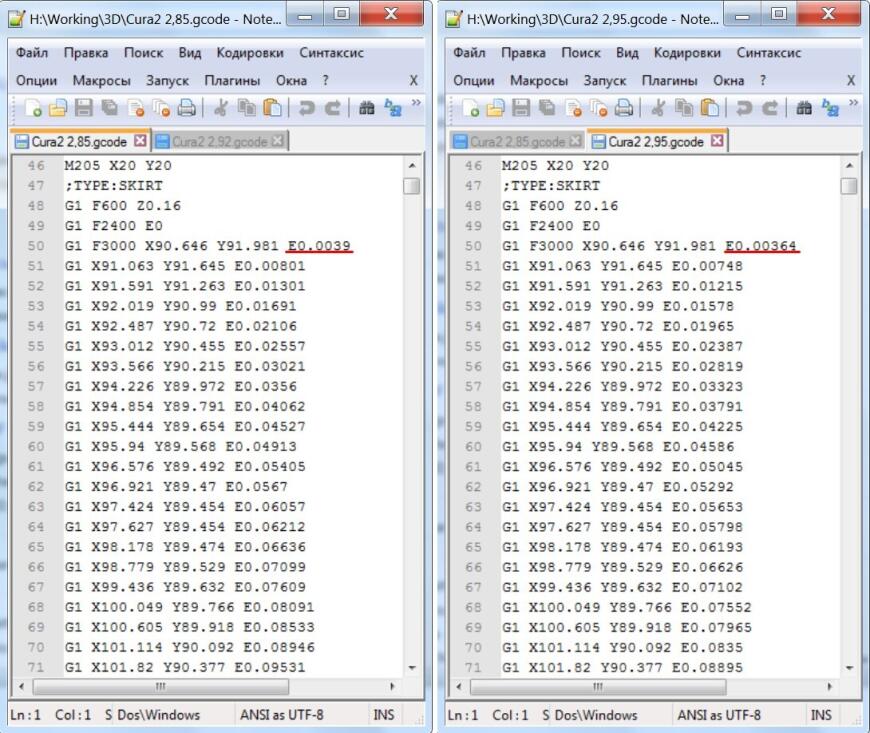Image resolution: width=870 pixels, height=733 pixels.
Task: Close the Cura2 2,85.gcode tab in left window
Action: point(140,141)
